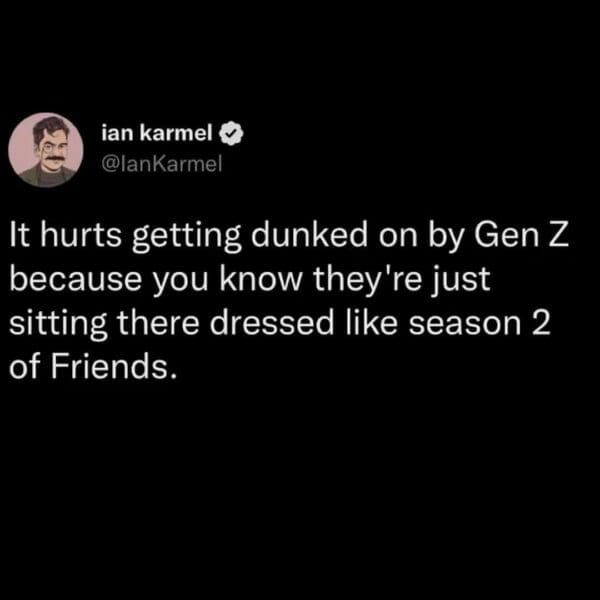This screenshot has width=600, height=600.
Task: Click the word 'getting' in the tweet
Action: click(187, 236)
